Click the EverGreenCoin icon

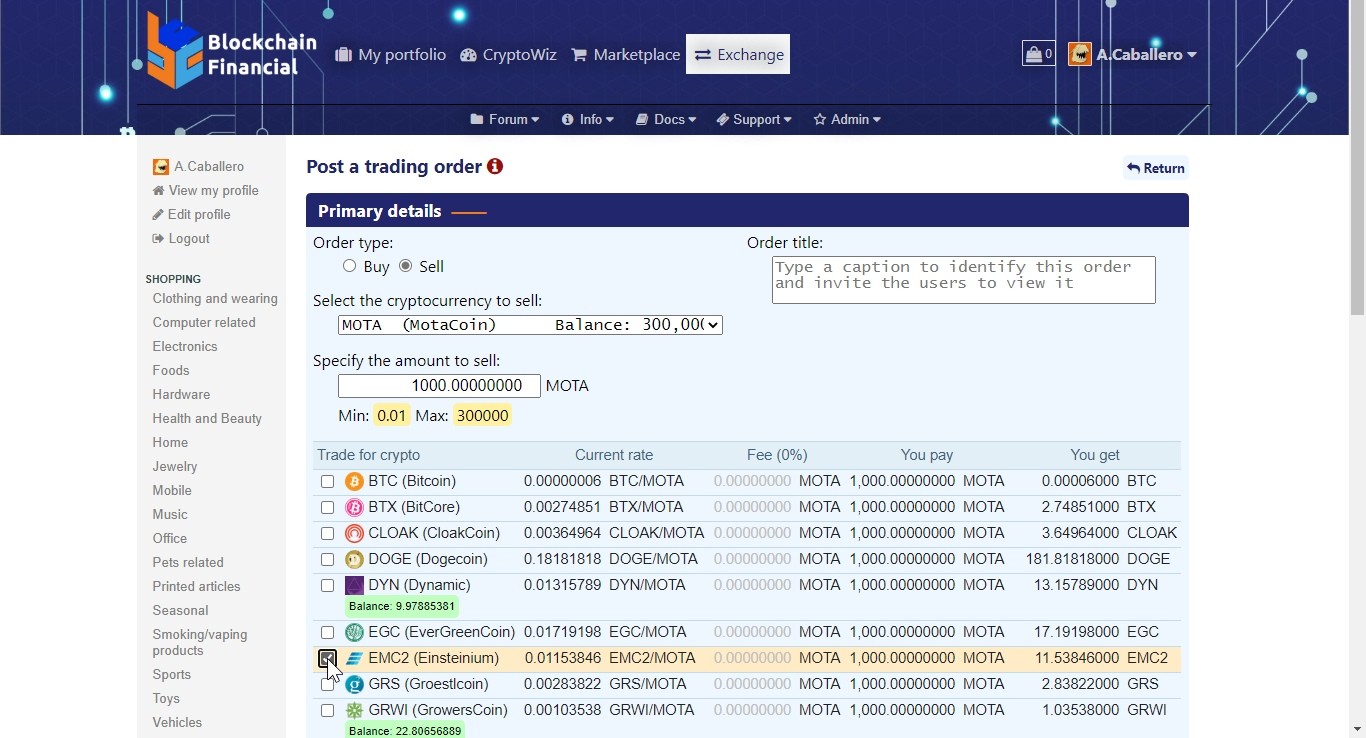[354, 633]
